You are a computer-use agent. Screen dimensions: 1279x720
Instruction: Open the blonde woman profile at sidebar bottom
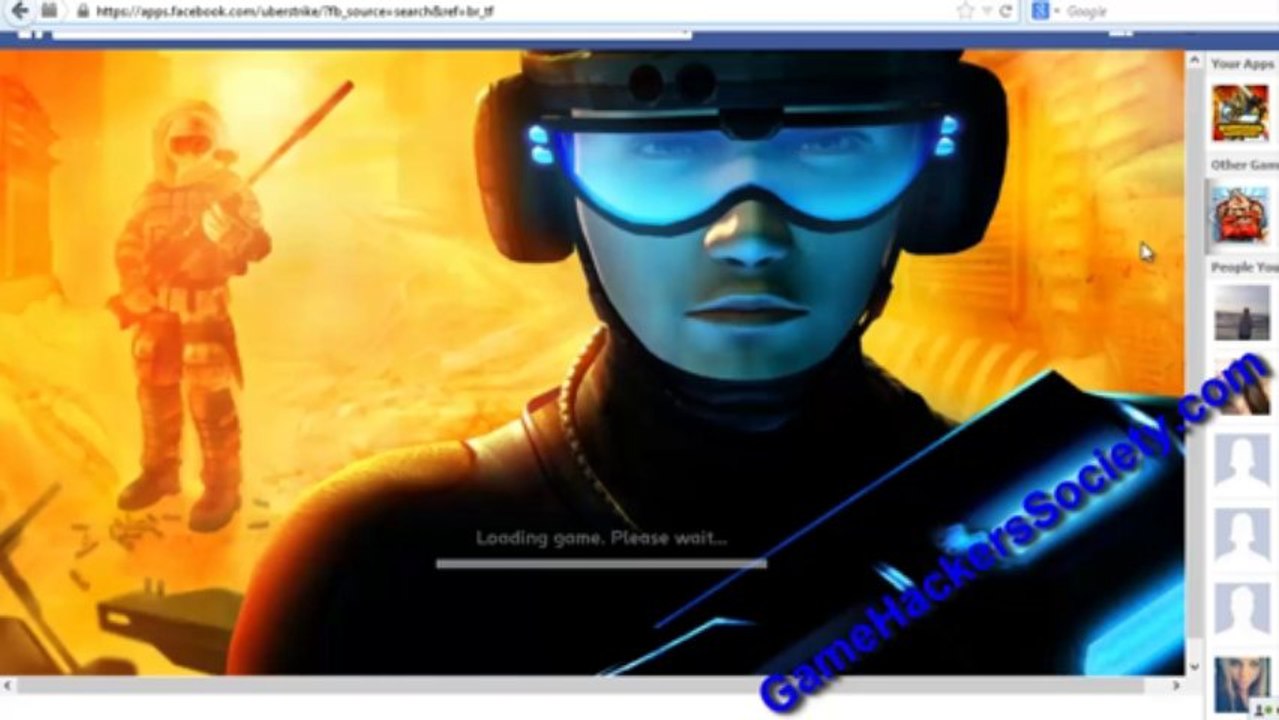coord(1242,685)
